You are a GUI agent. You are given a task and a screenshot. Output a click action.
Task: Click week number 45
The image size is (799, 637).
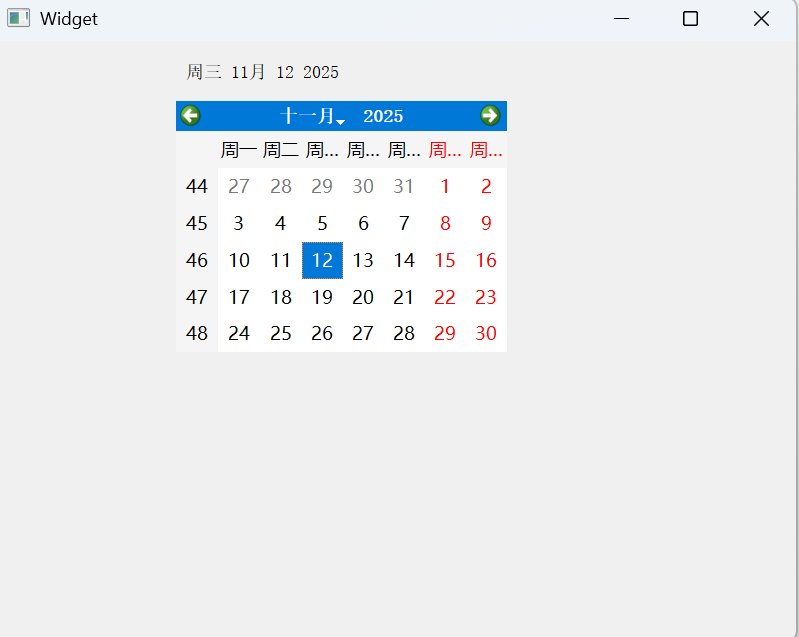[197, 223]
